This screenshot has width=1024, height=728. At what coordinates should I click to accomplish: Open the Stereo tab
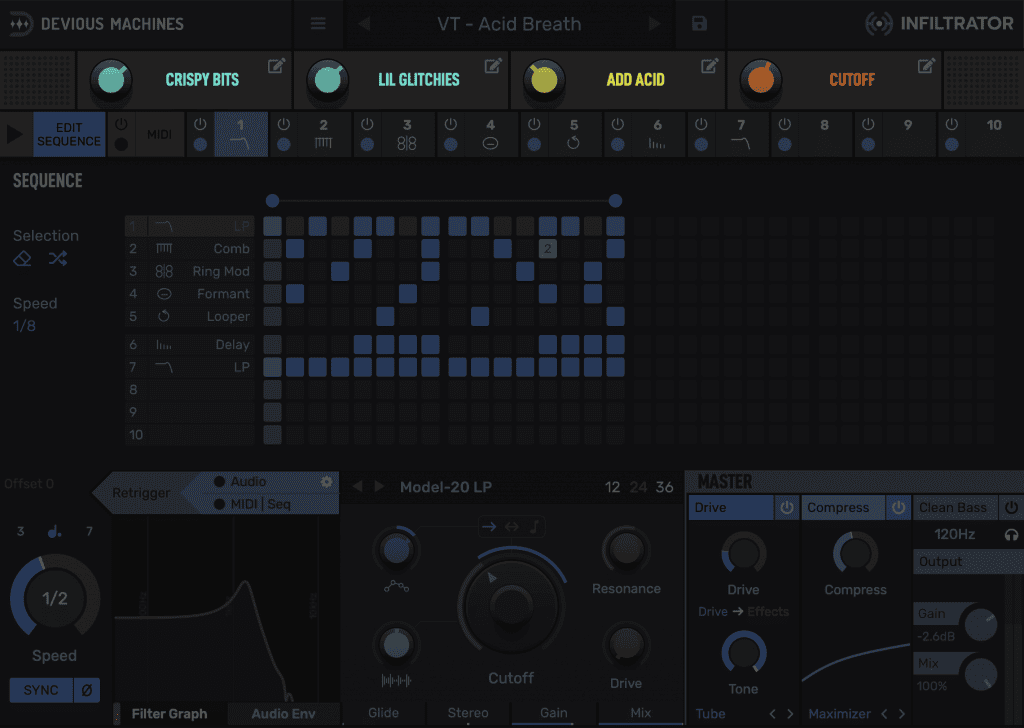(468, 713)
